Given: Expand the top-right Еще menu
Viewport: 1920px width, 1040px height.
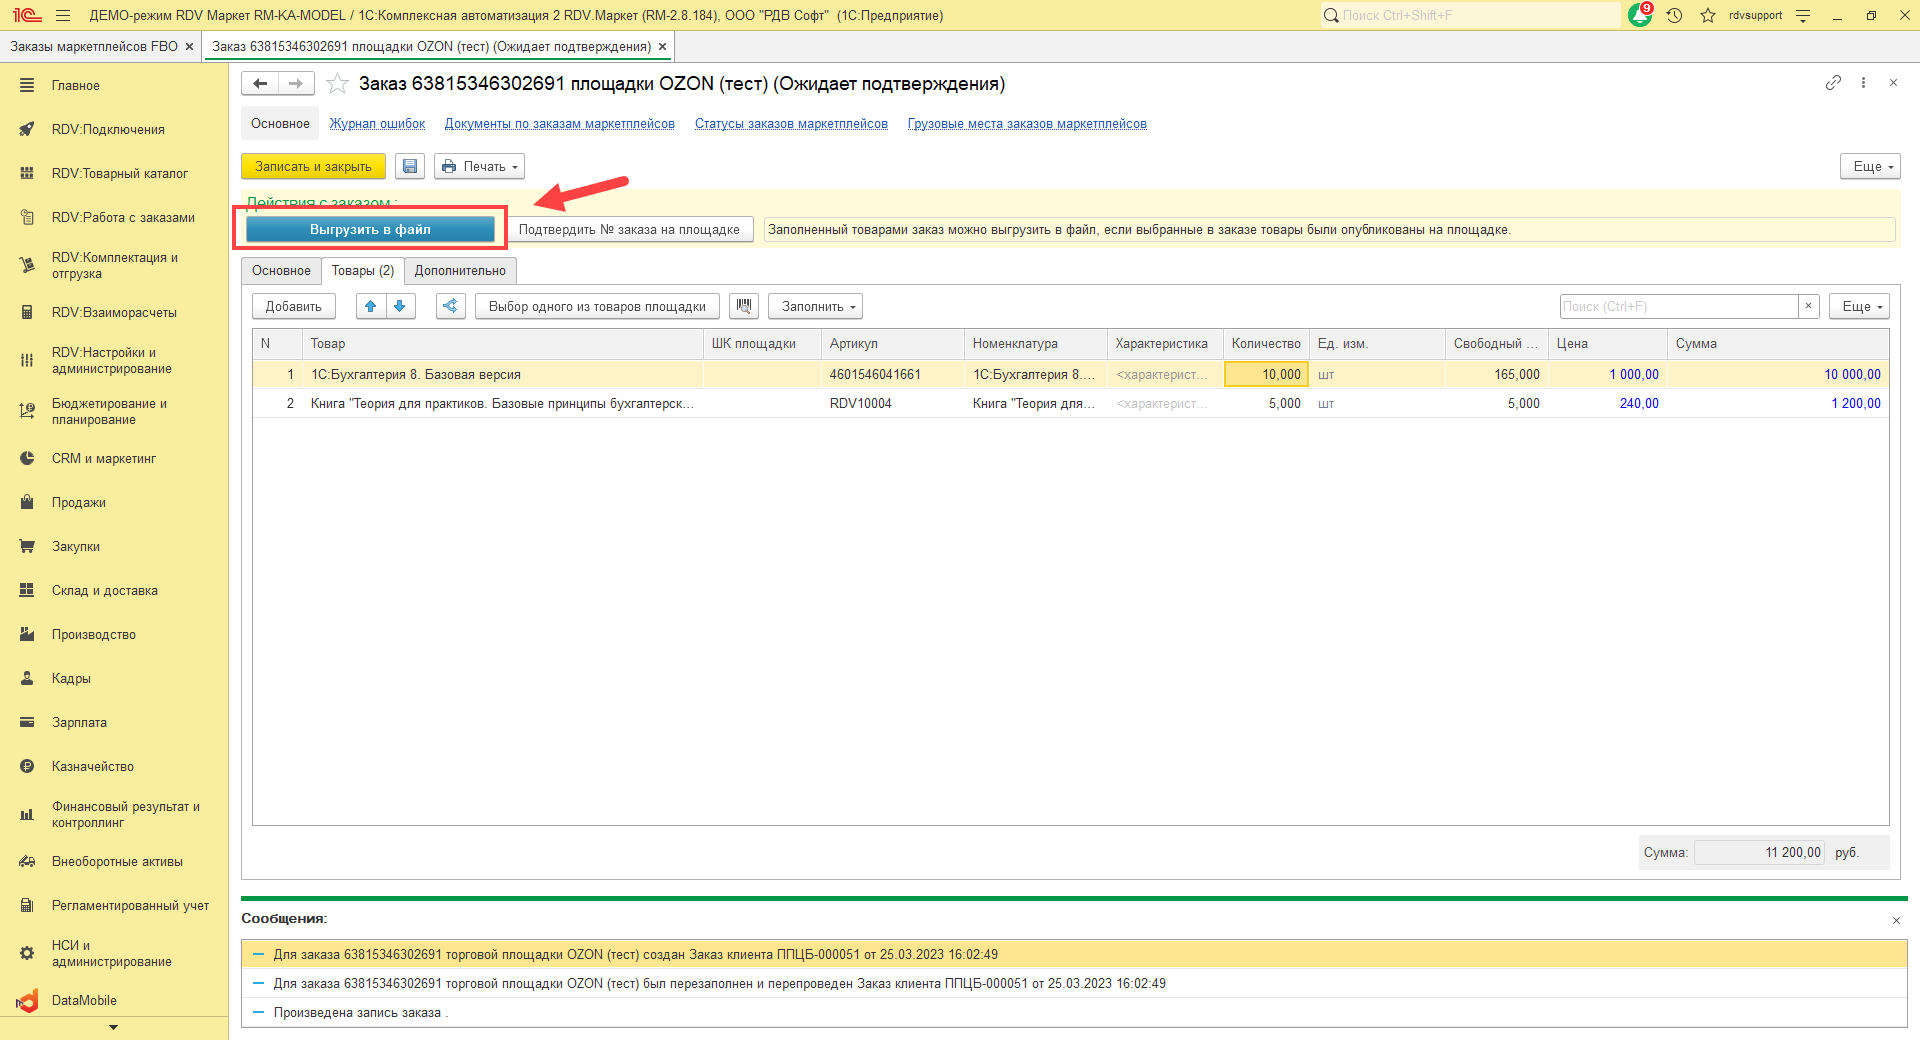Looking at the screenshot, I should click(1869, 167).
